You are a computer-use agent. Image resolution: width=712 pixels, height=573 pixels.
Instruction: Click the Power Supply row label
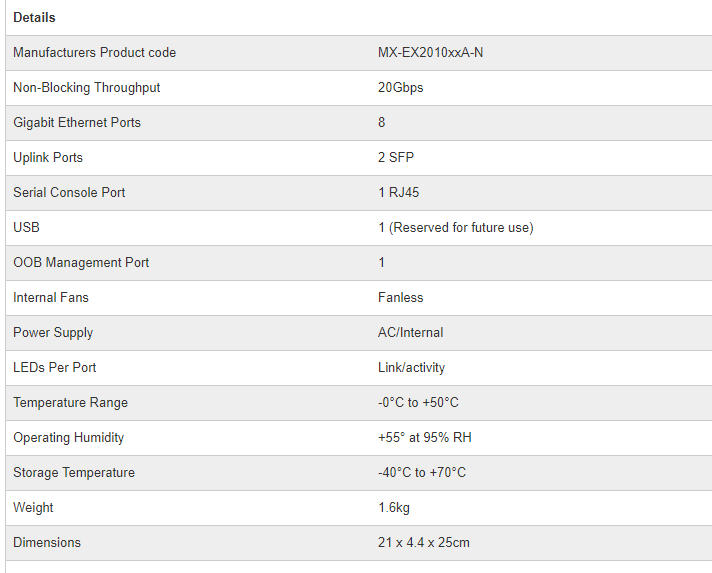(53, 333)
